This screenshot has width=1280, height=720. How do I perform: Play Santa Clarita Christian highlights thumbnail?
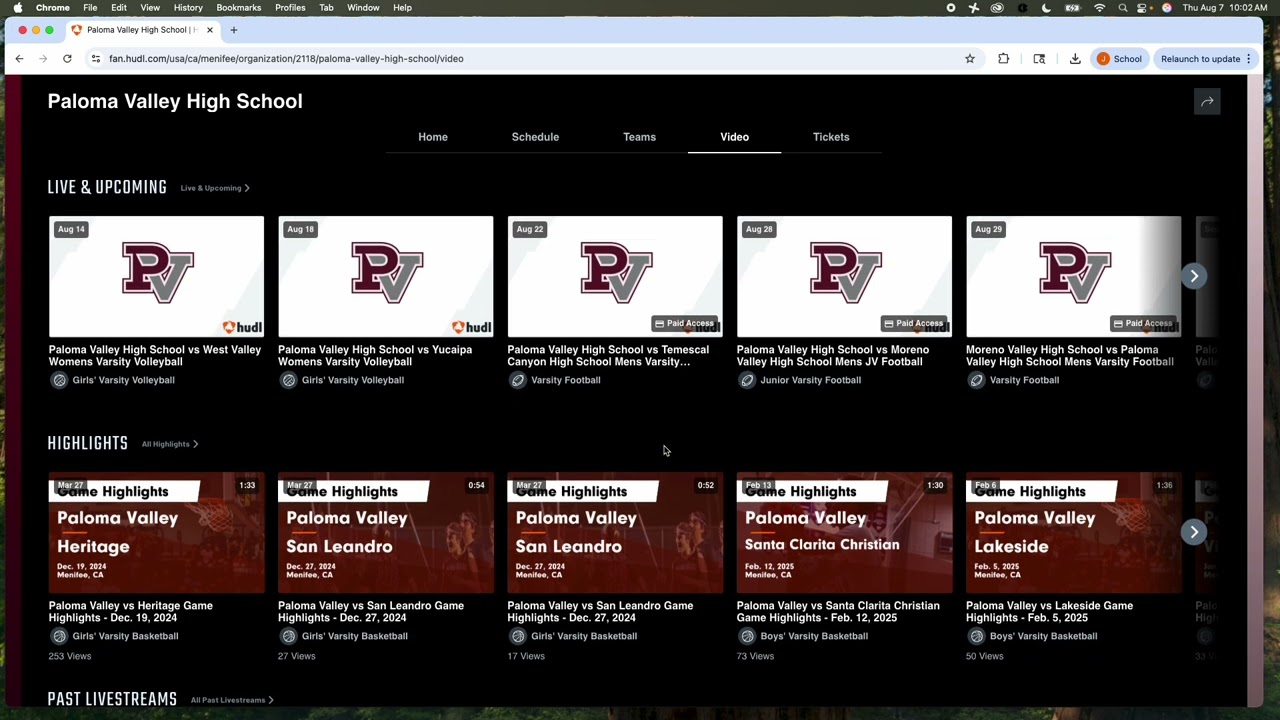coord(845,533)
